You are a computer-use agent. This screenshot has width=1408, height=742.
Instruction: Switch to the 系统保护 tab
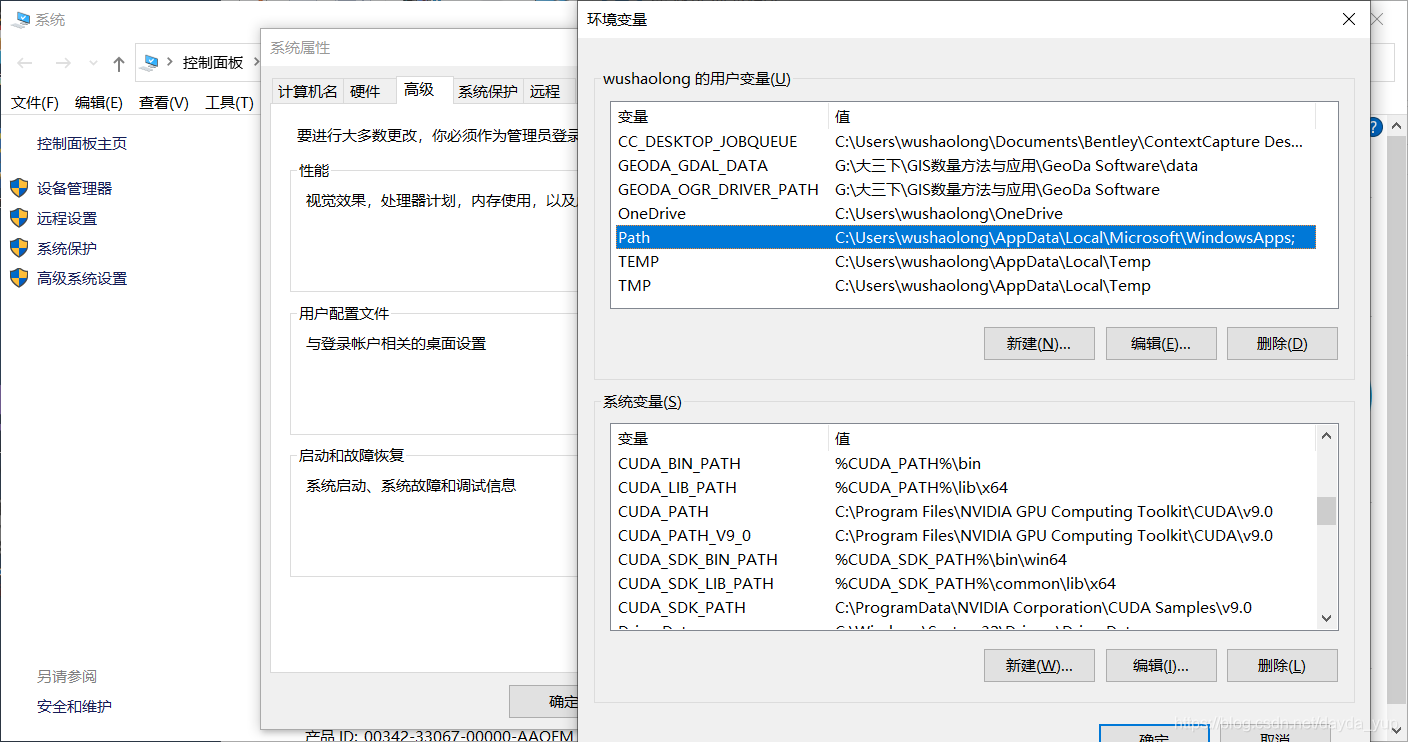click(488, 91)
